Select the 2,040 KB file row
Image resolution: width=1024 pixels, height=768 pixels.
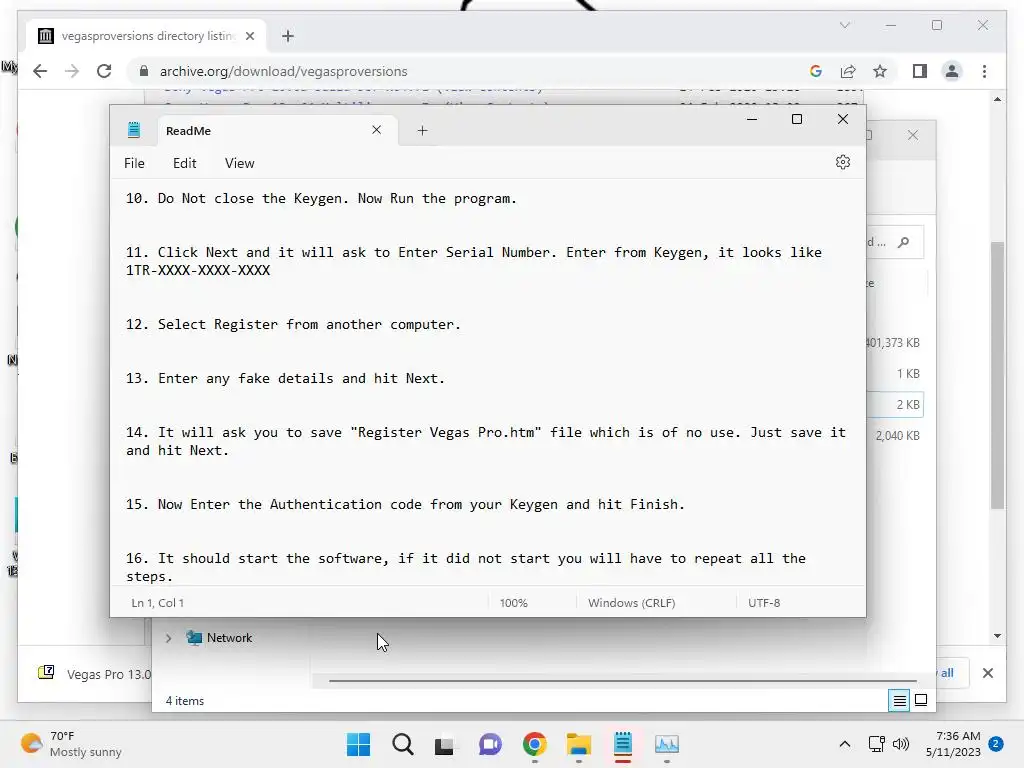[x=895, y=436]
